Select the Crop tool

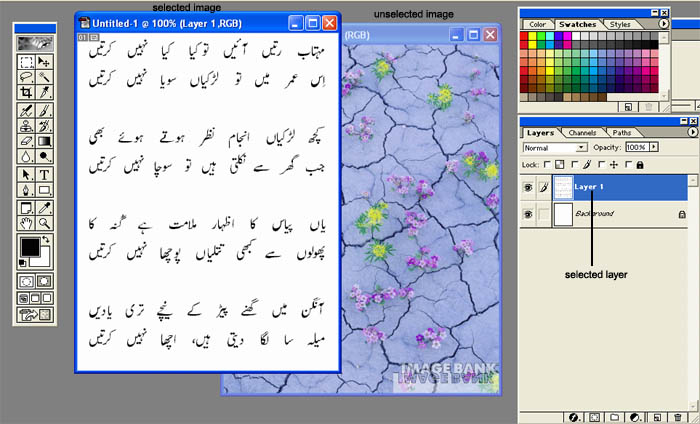tap(27, 92)
